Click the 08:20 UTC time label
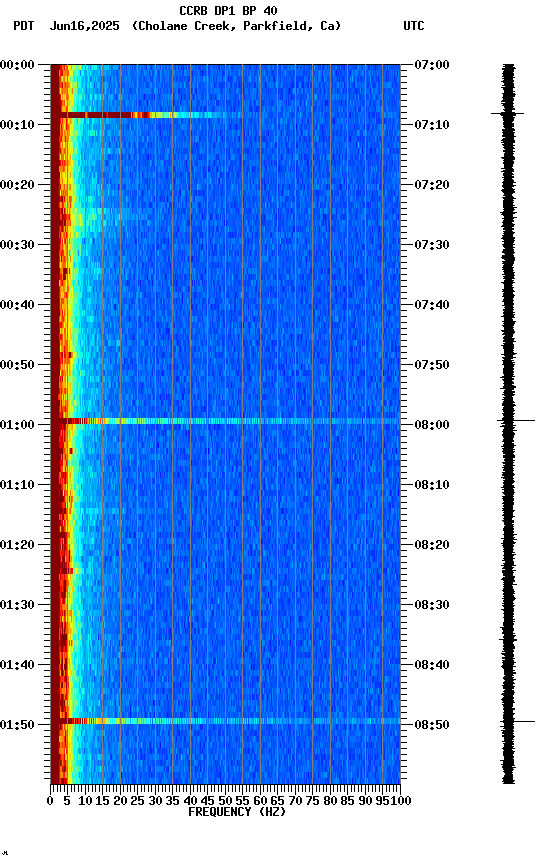Viewport: 552px width, 864px height. 432,546
